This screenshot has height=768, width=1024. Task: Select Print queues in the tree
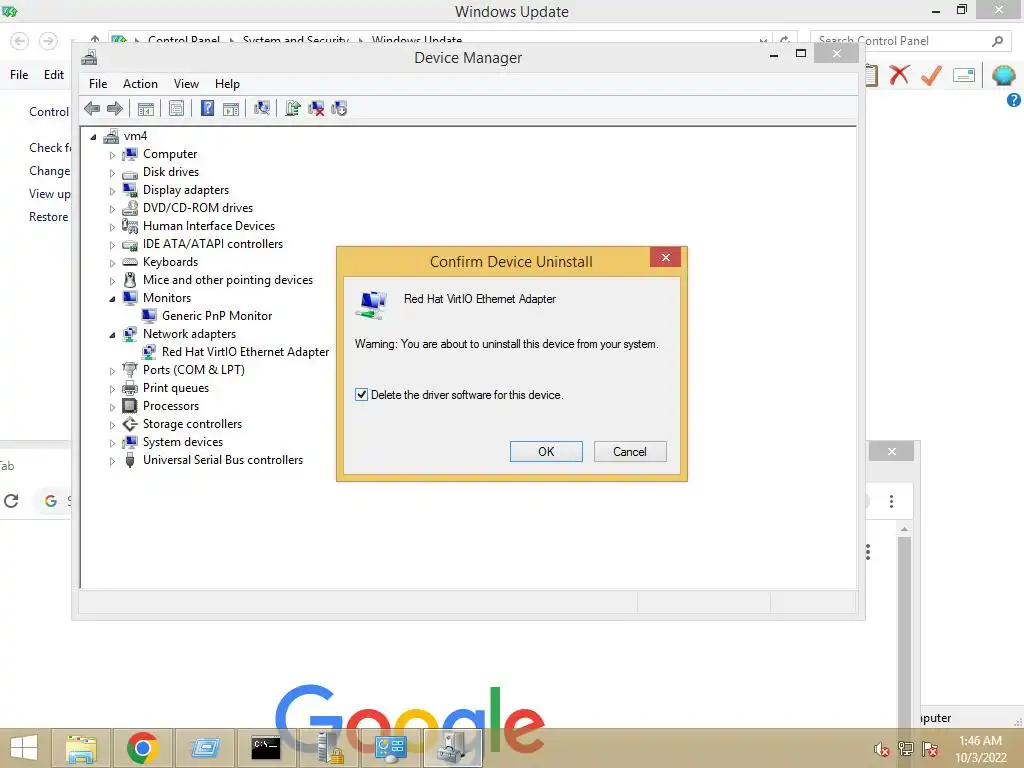[x=176, y=388]
